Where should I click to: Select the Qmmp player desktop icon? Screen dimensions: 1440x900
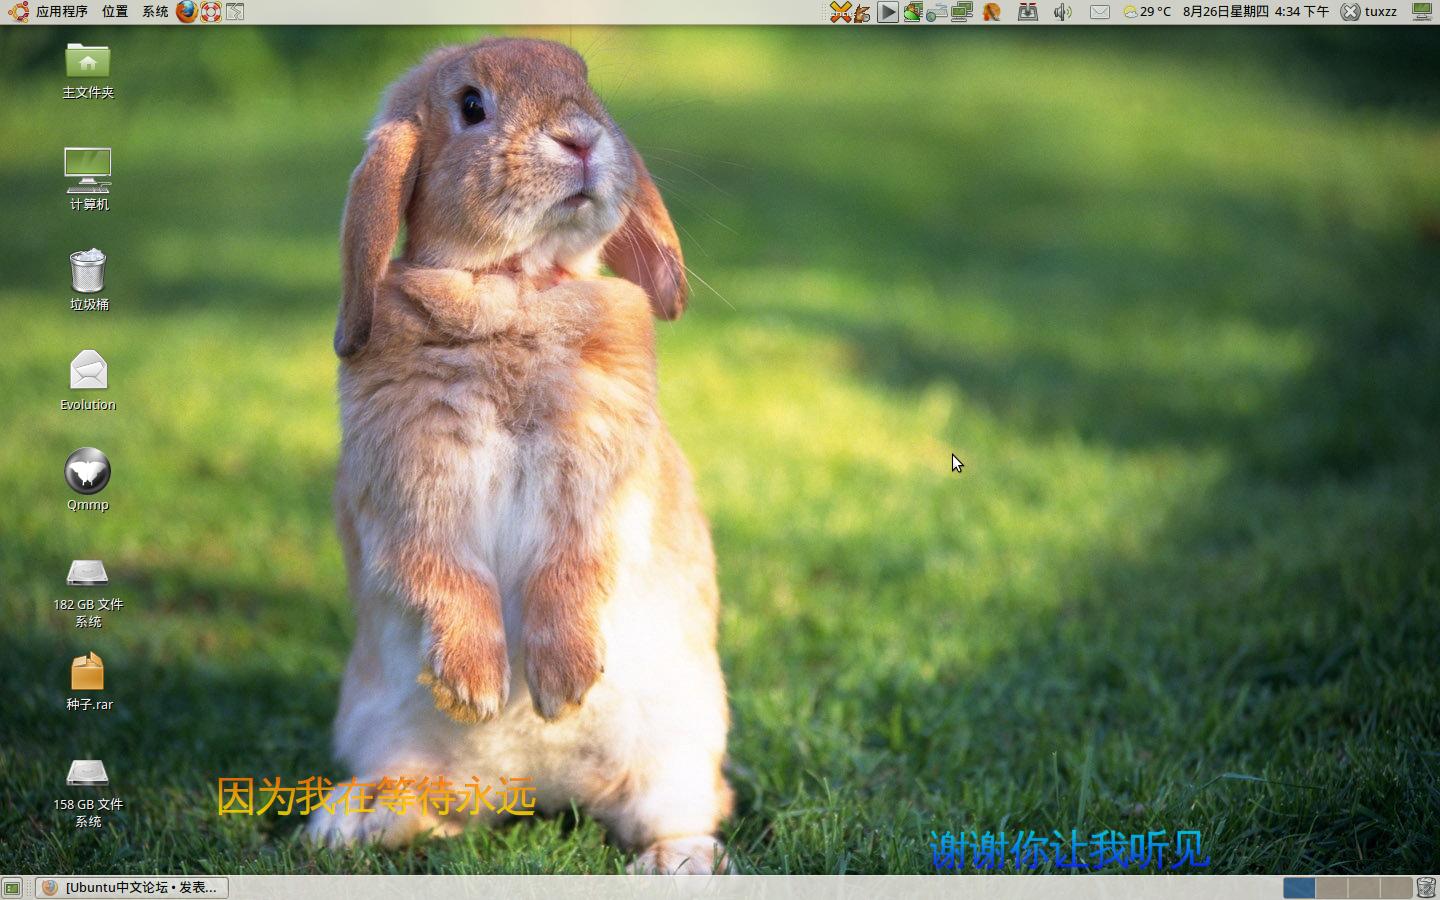coord(88,480)
